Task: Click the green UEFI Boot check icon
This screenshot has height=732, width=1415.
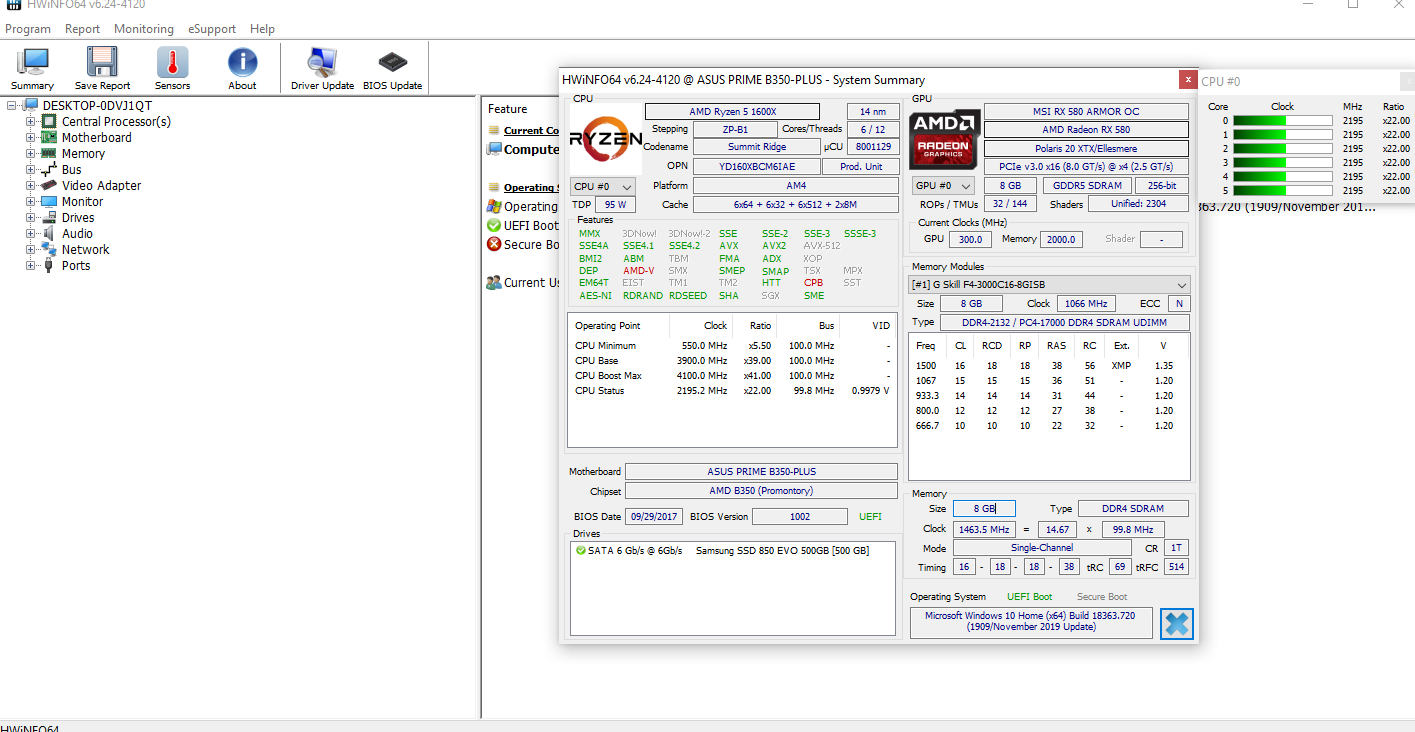Action: pos(494,226)
